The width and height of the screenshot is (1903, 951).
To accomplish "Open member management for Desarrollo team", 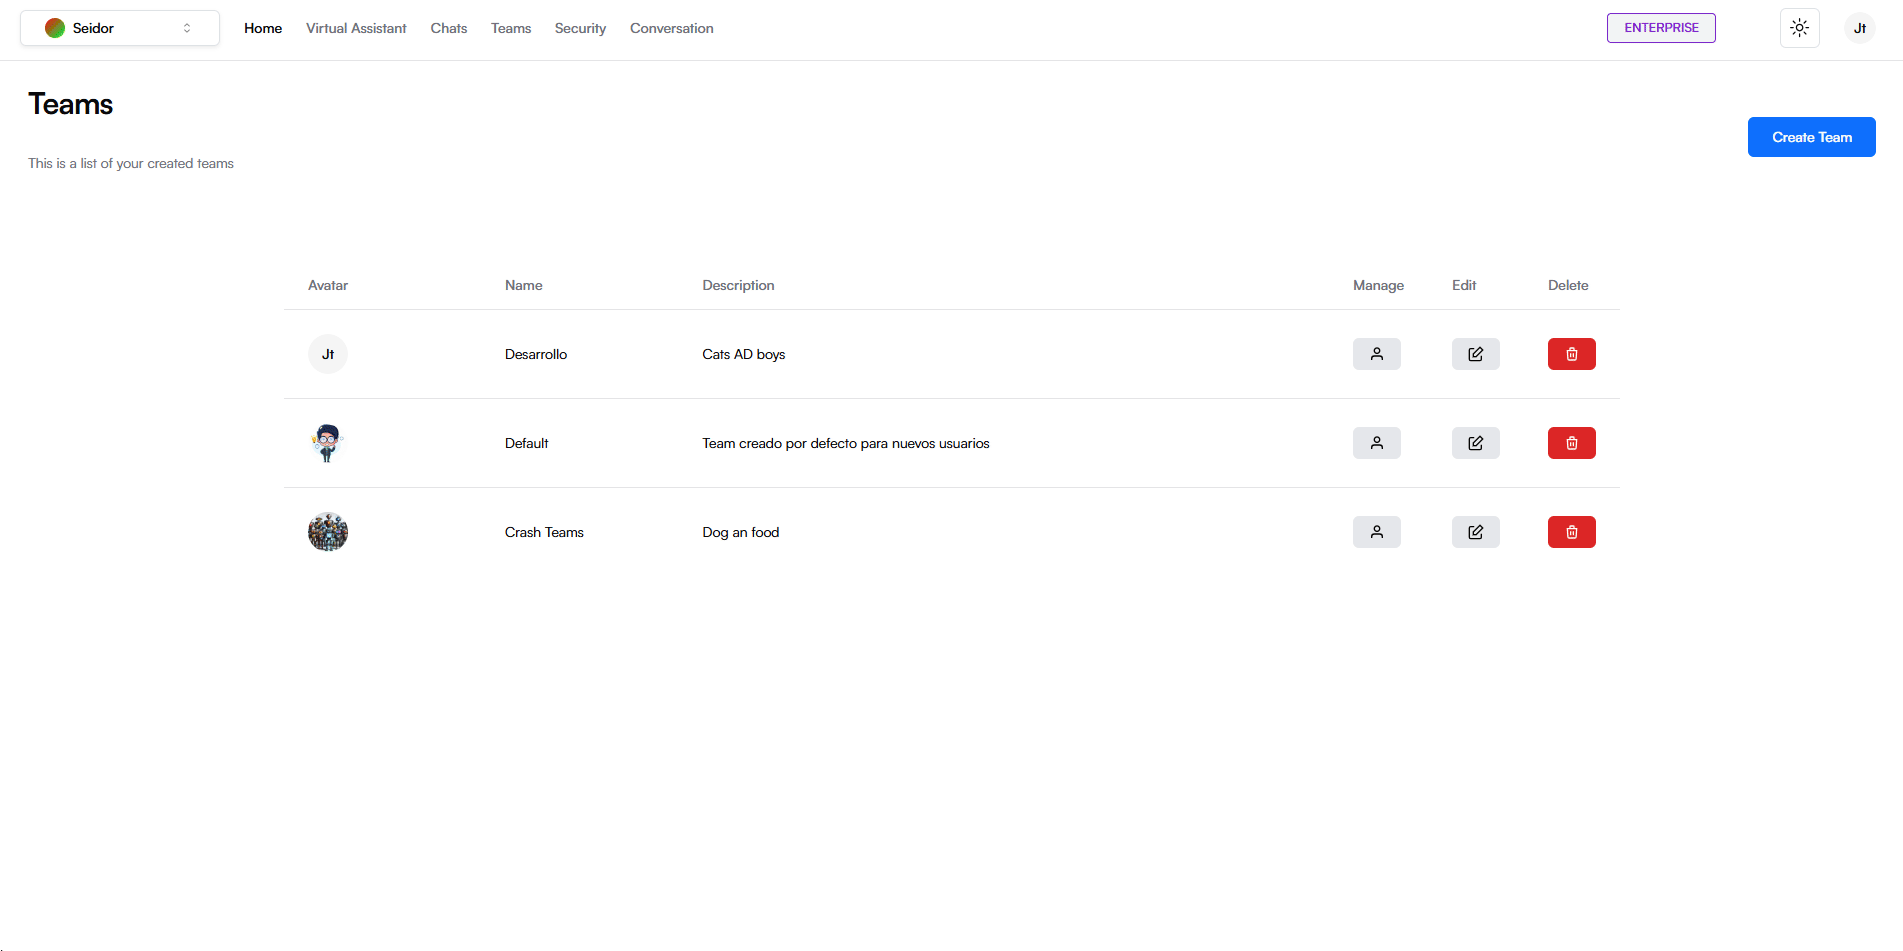I will [x=1376, y=354].
